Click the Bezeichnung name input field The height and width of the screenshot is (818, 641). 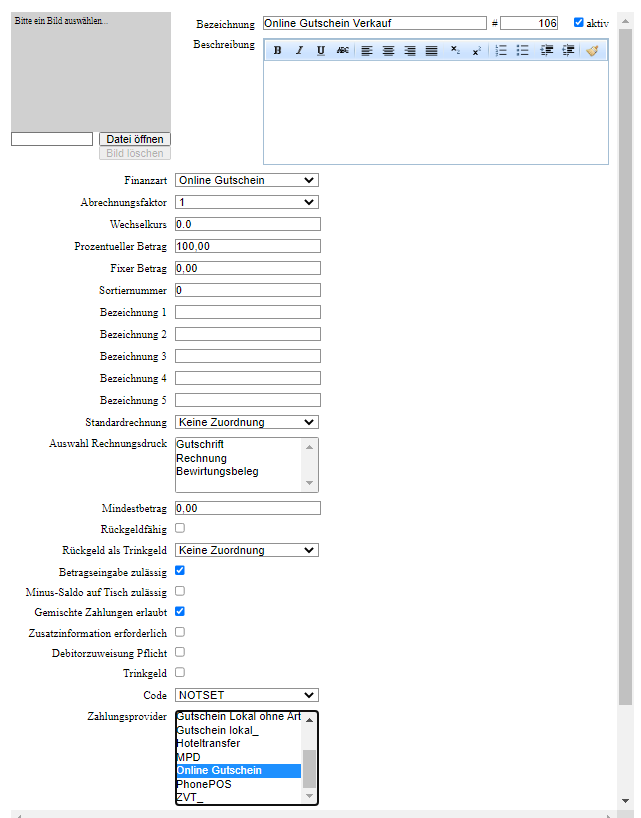pos(374,23)
